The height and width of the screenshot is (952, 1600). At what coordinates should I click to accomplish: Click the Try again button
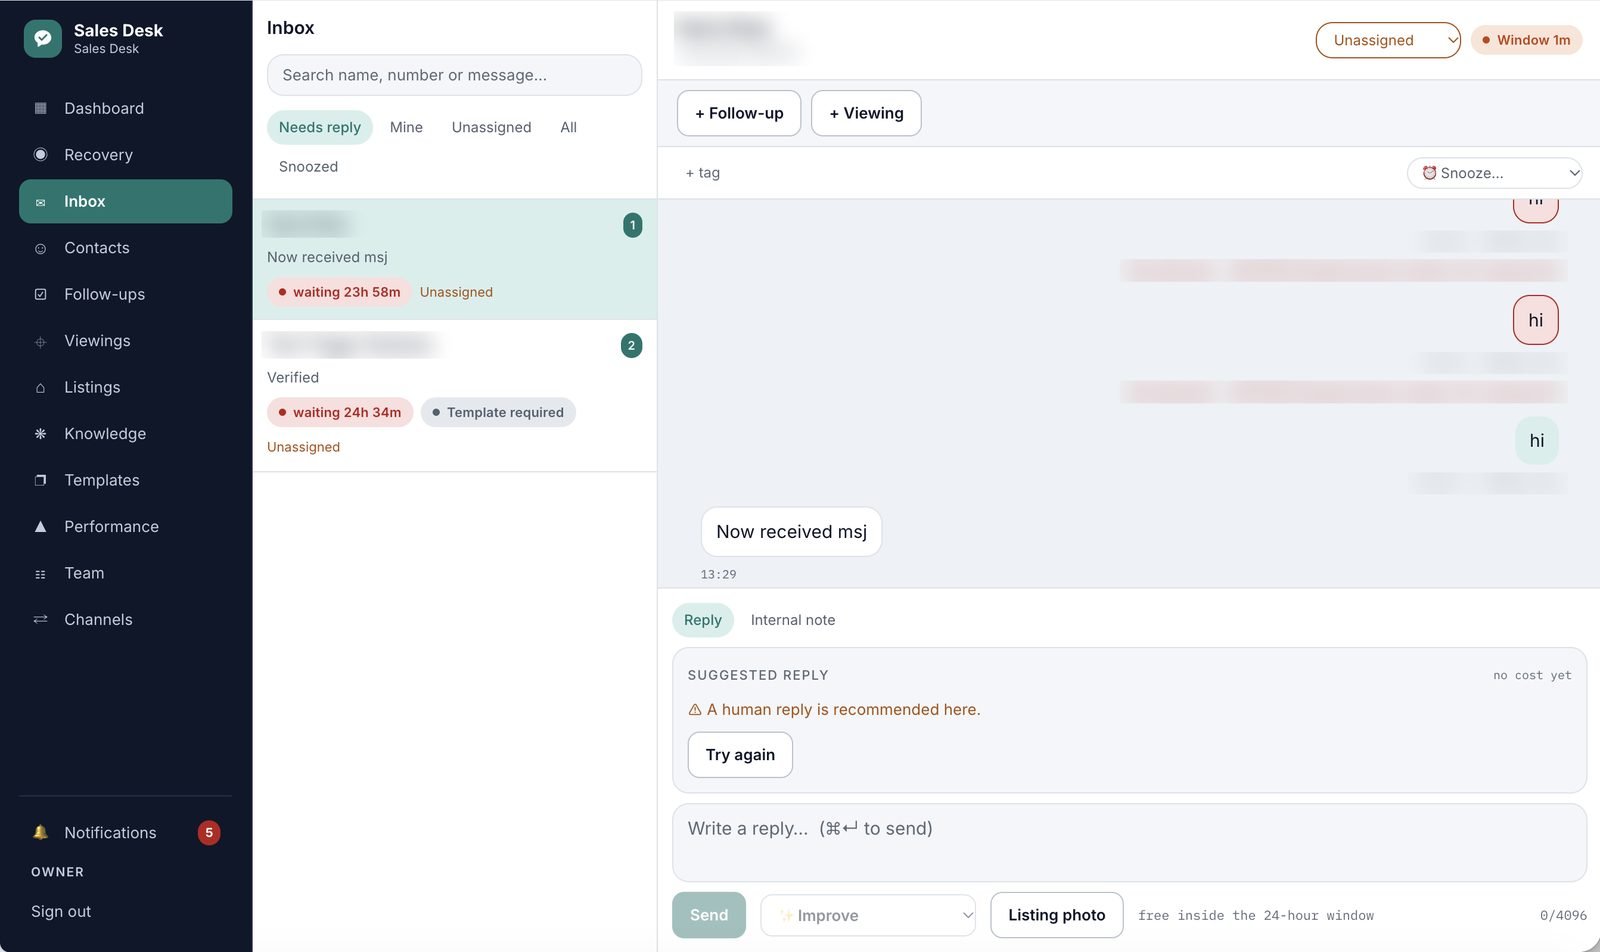(x=740, y=755)
